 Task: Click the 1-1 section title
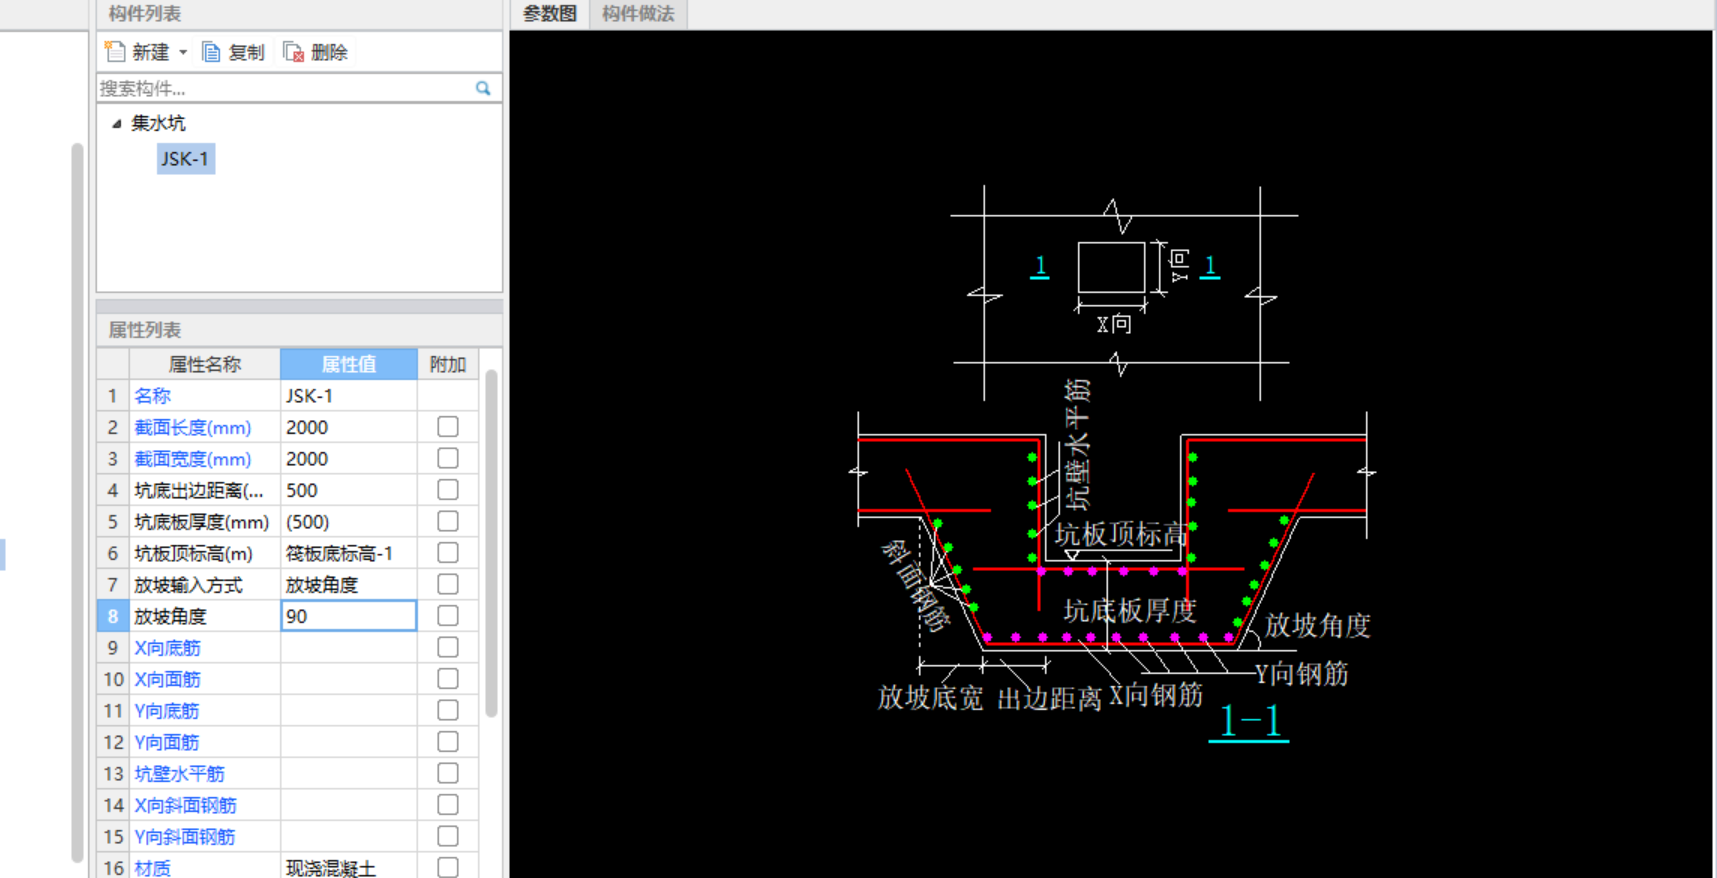pyautogui.click(x=1249, y=721)
